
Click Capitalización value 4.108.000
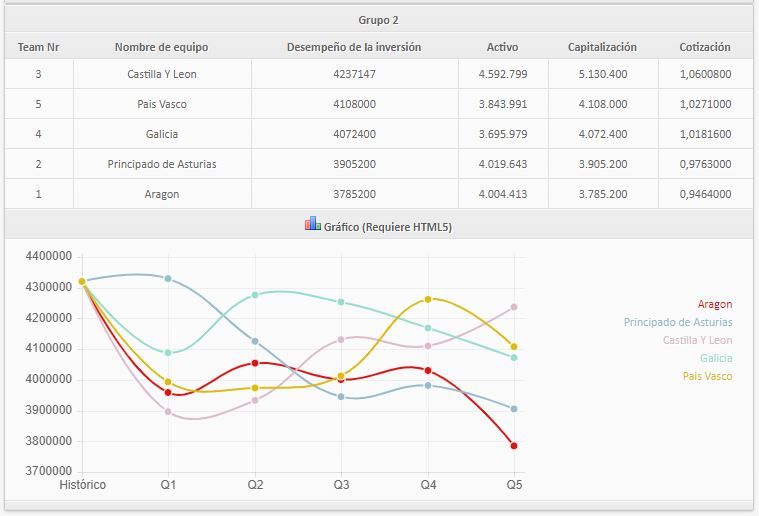point(603,104)
